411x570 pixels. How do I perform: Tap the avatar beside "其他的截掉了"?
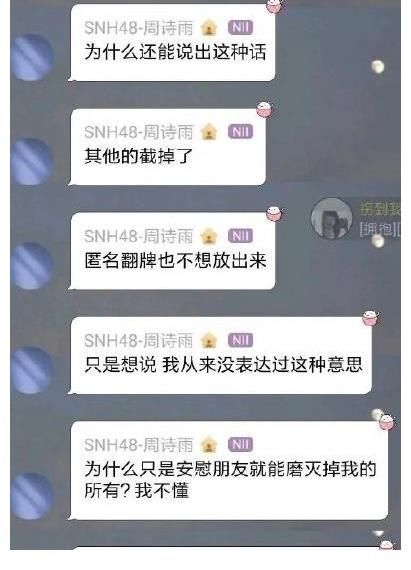[x=32, y=162]
